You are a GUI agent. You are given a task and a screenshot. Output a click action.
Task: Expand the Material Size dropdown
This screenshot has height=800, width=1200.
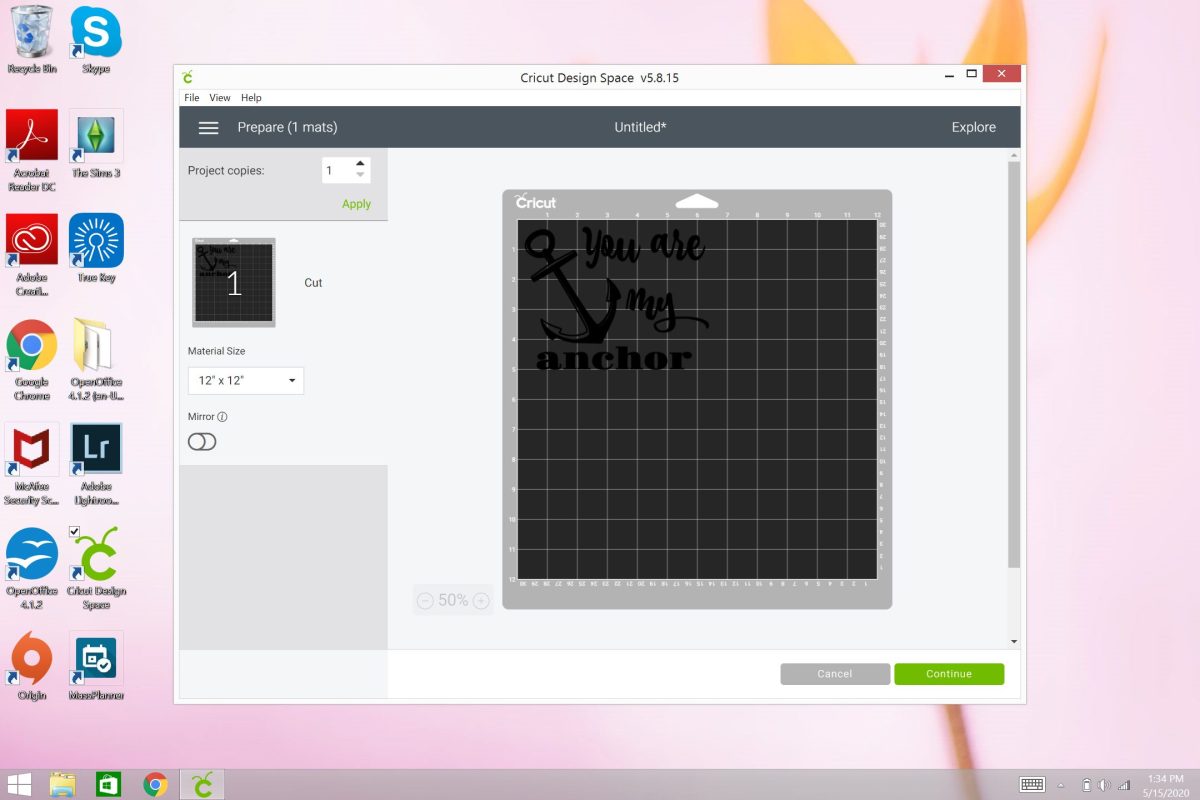[246, 381]
